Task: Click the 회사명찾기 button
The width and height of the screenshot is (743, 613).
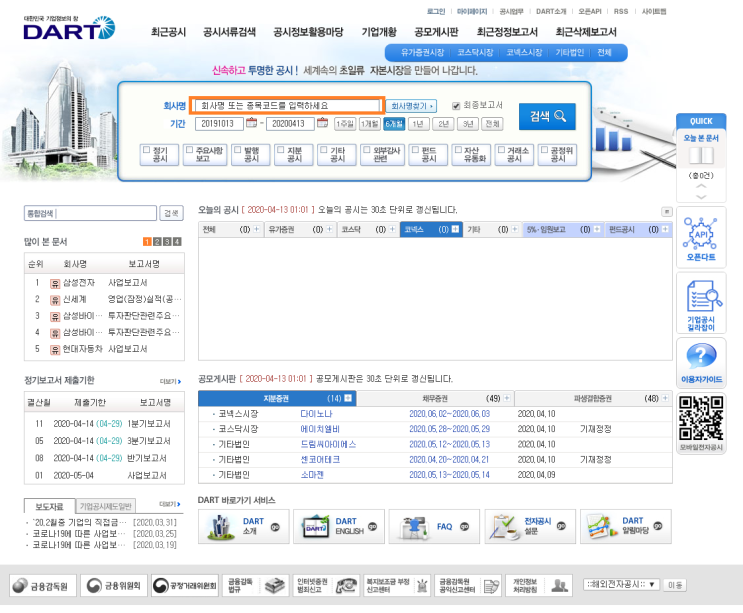Action: 411,106
